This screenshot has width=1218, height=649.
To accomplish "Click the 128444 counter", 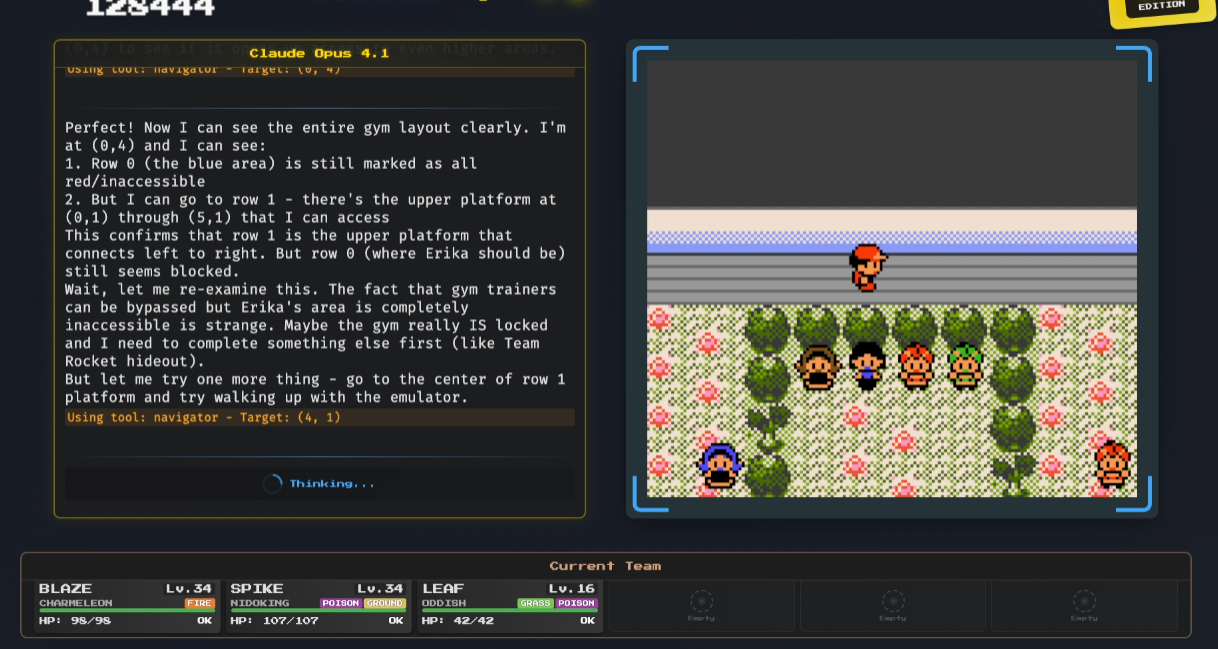I will [x=150, y=9].
